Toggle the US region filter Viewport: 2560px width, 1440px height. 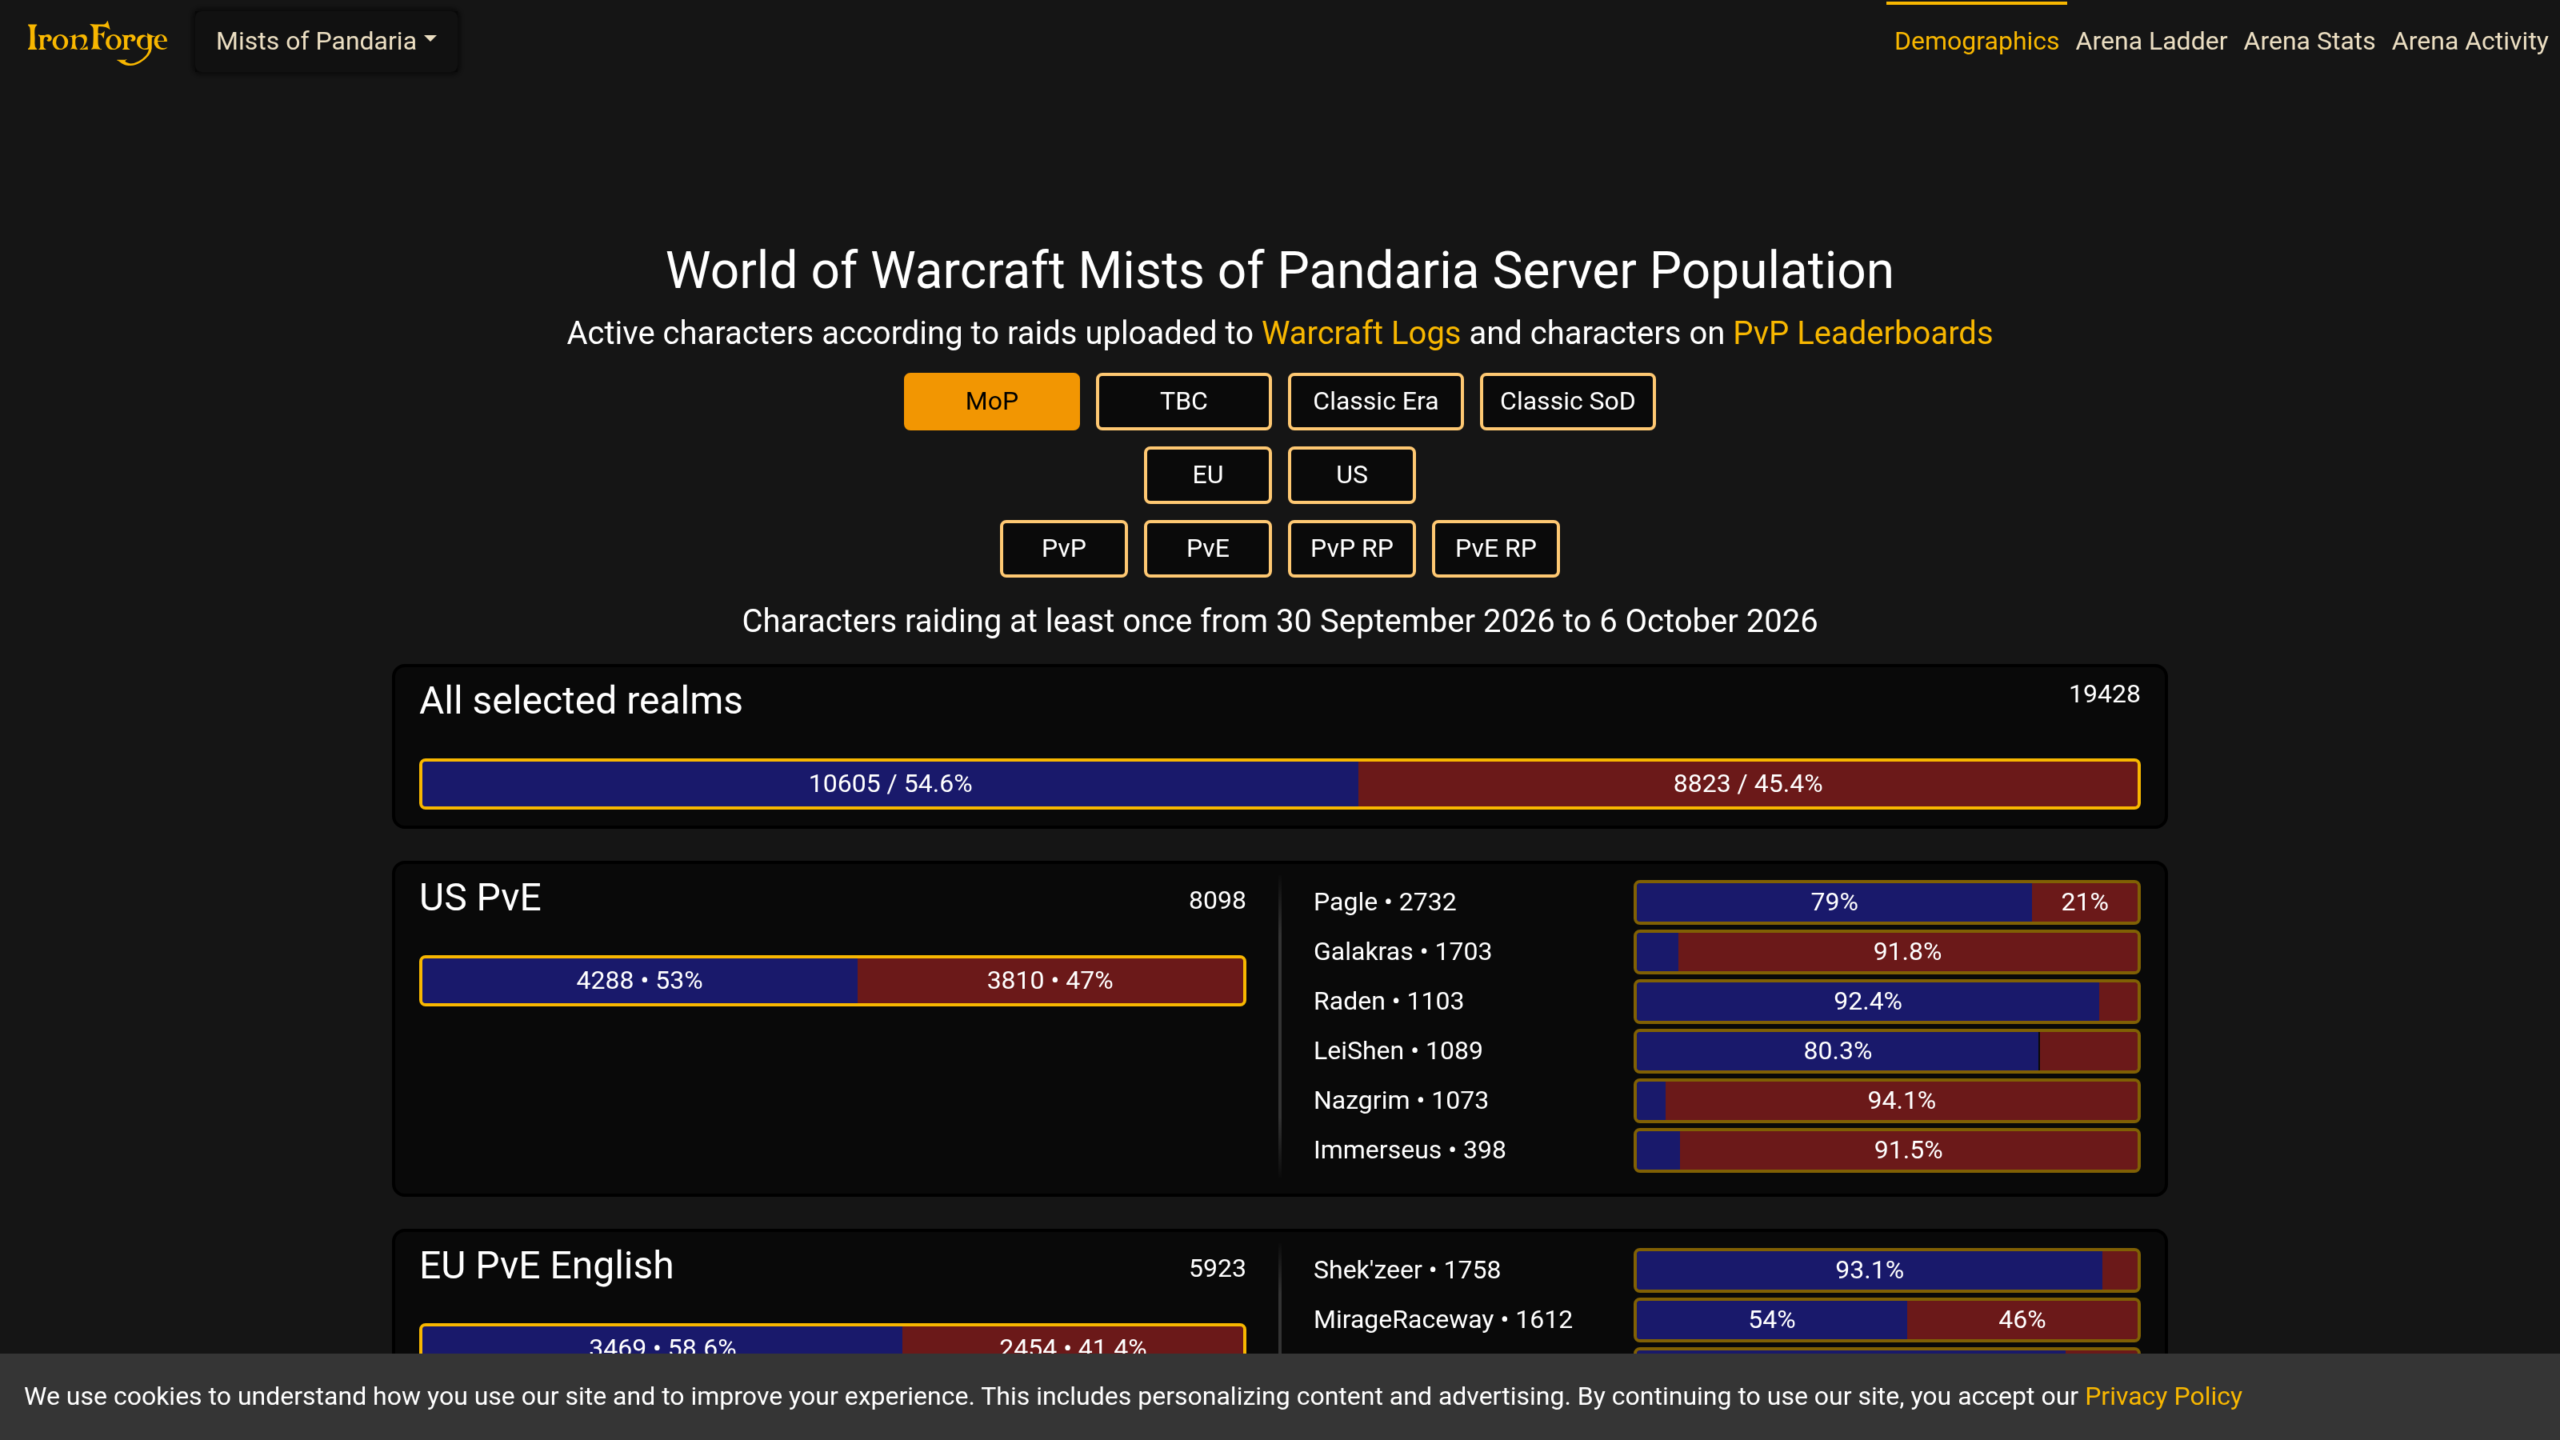click(x=1352, y=475)
